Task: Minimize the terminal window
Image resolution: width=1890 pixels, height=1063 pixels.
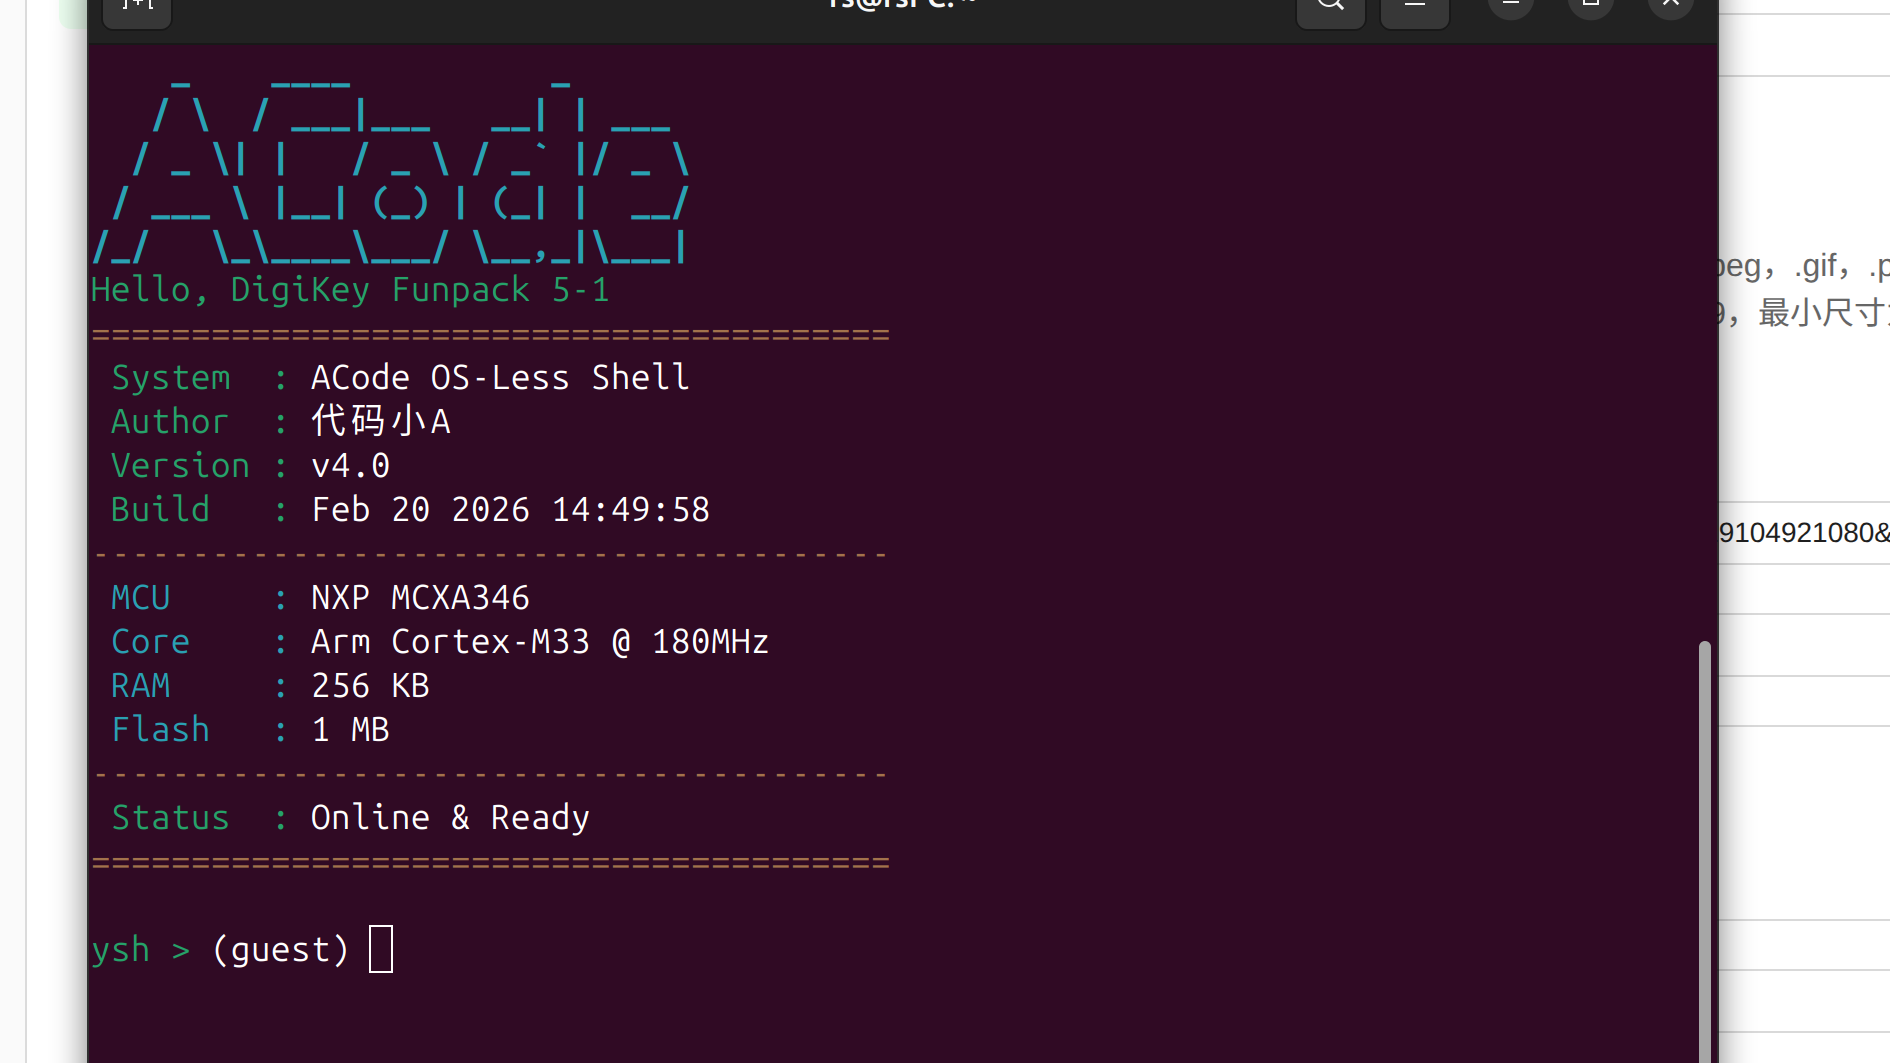Action: tap(1510, 6)
